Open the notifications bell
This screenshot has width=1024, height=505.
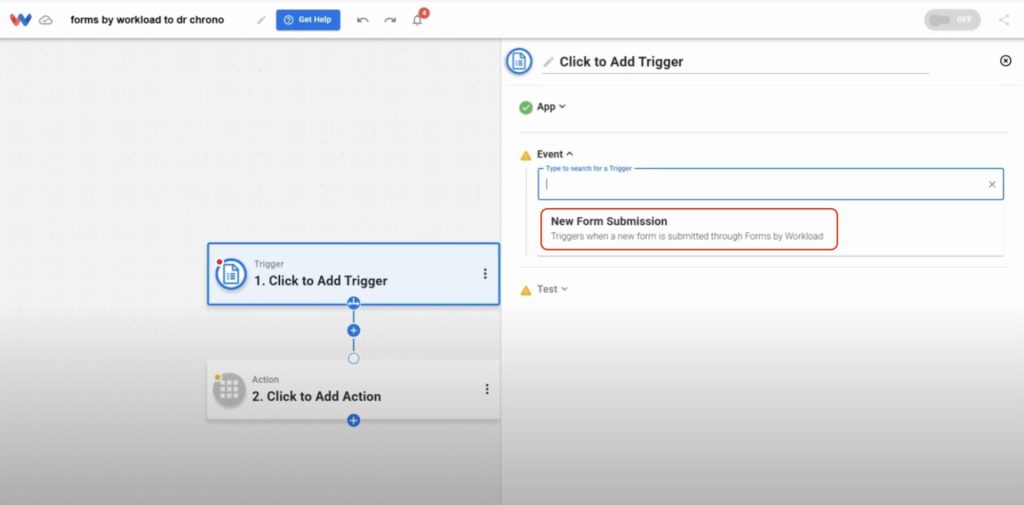point(417,20)
